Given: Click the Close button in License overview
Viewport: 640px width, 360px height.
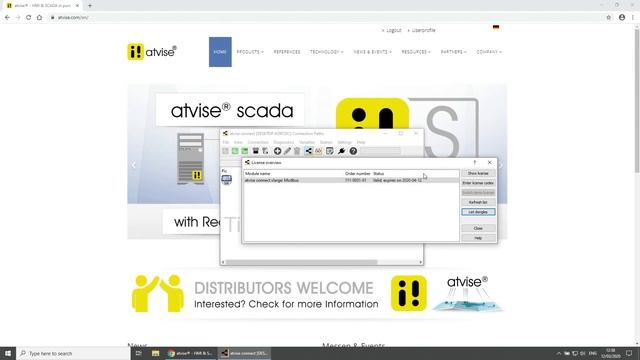Looking at the screenshot, I should (x=478, y=228).
